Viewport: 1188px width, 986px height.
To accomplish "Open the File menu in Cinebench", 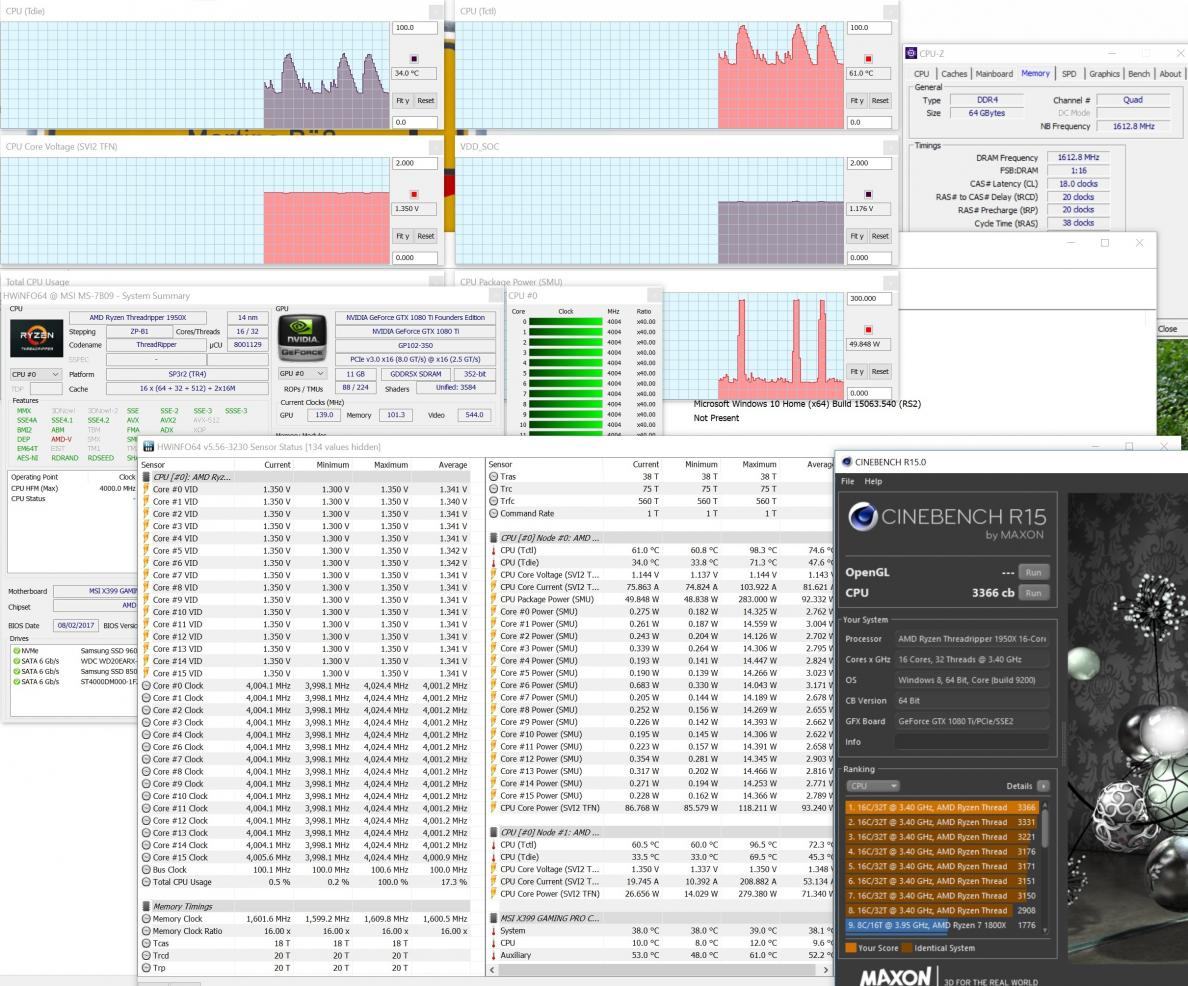I will [848, 481].
